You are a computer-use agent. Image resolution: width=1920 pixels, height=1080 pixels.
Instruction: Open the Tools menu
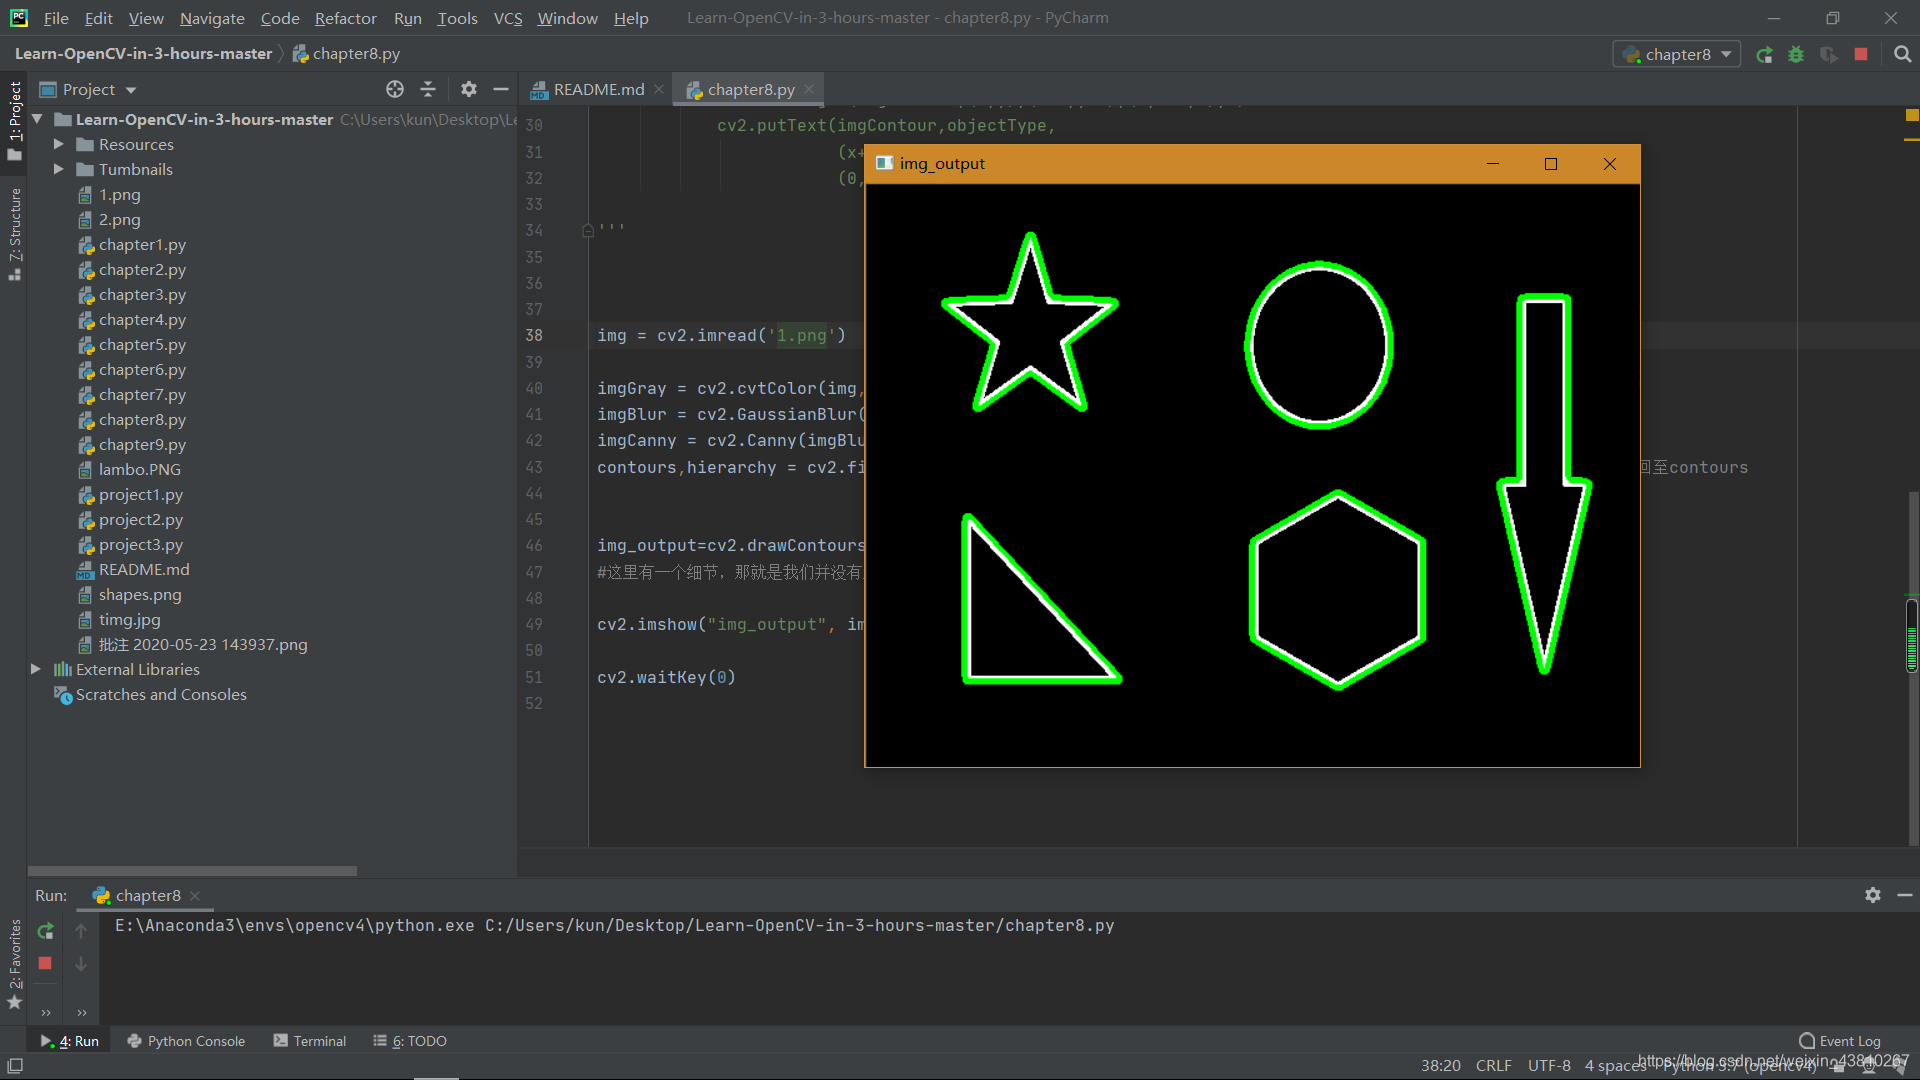[x=457, y=18]
